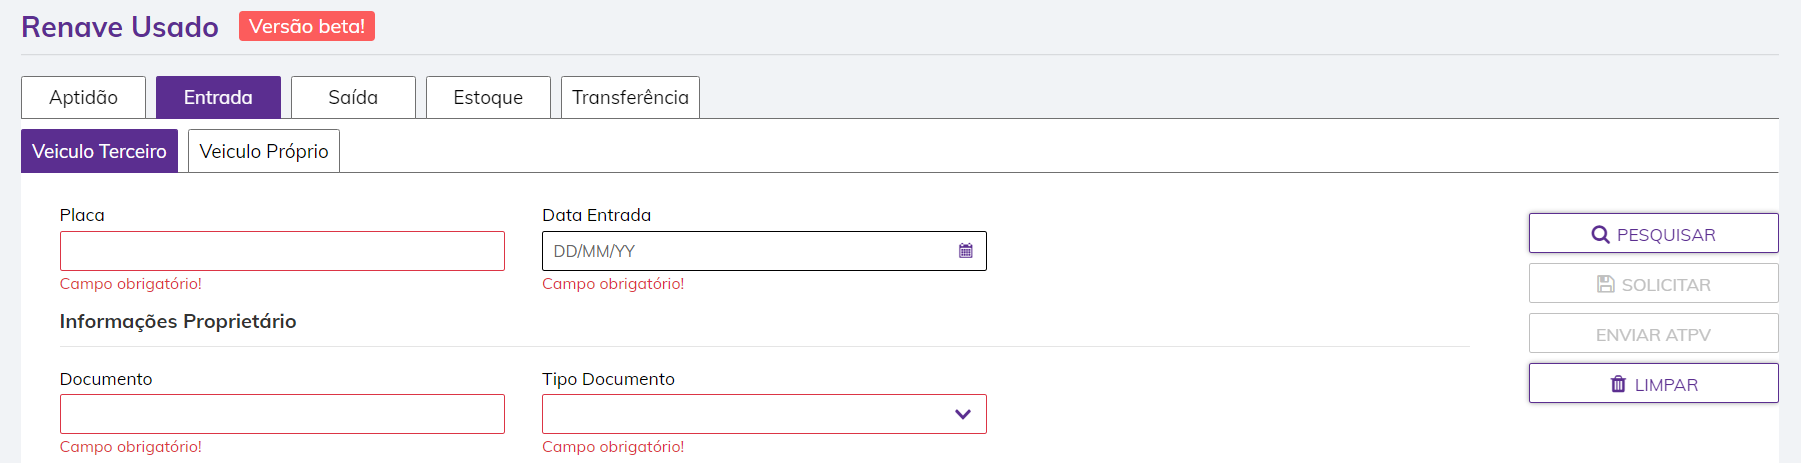Open the Transferência tab
1801x463 pixels.
630,97
